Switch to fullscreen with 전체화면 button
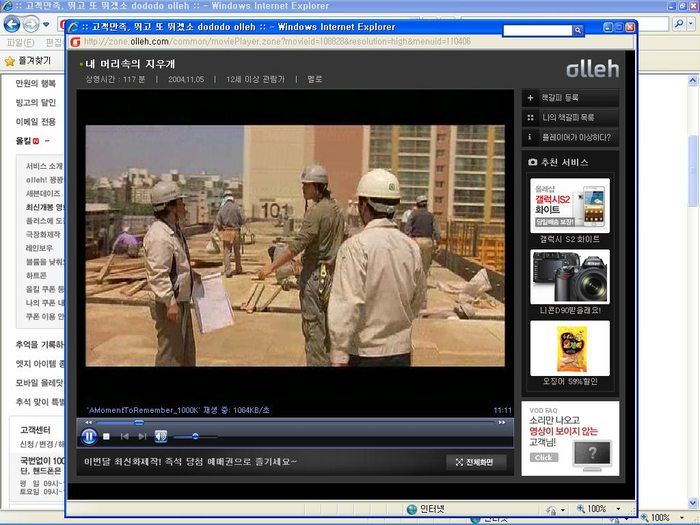The image size is (700, 525). pos(476,462)
